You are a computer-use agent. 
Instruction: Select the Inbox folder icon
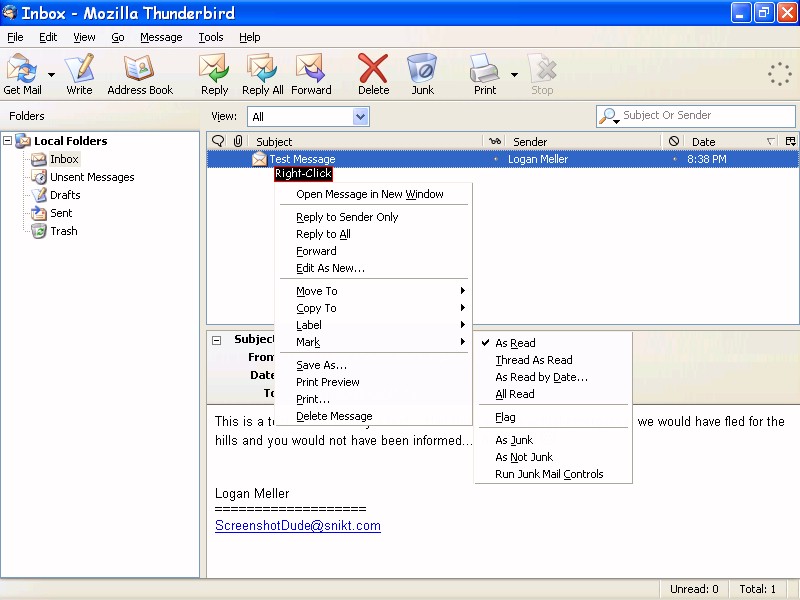pos(39,159)
